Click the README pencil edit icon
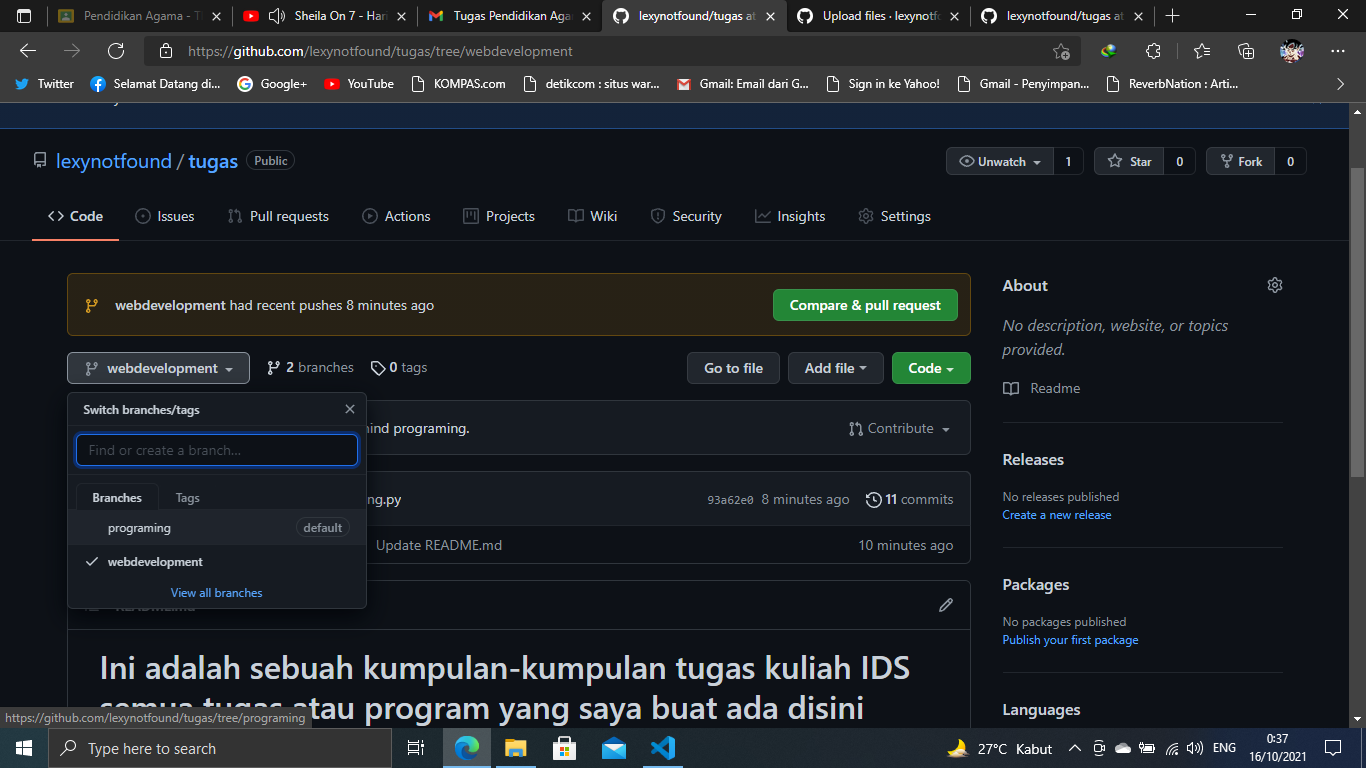The width and height of the screenshot is (1366, 768). coord(946,605)
